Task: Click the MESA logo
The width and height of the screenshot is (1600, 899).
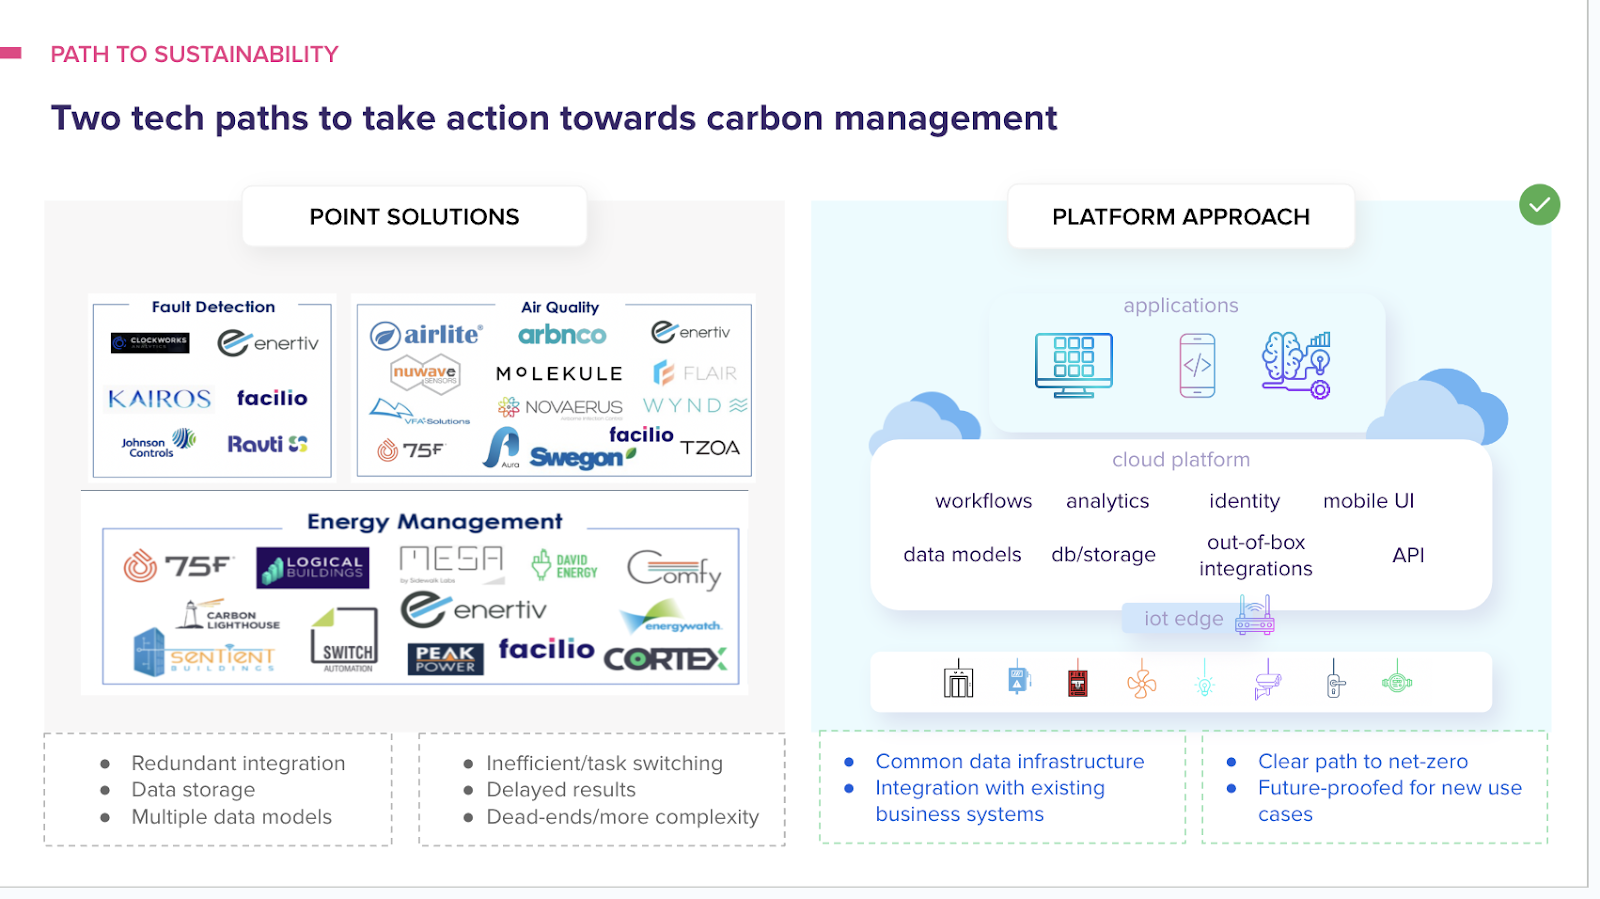Action: [x=451, y=563]
